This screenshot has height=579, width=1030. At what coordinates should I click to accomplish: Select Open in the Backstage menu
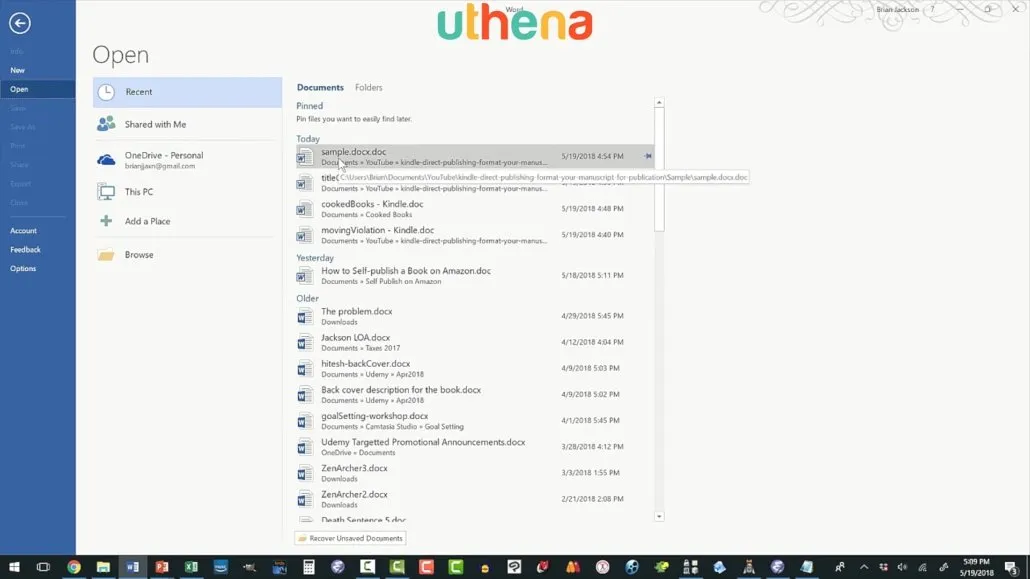[x=37, y=89]
